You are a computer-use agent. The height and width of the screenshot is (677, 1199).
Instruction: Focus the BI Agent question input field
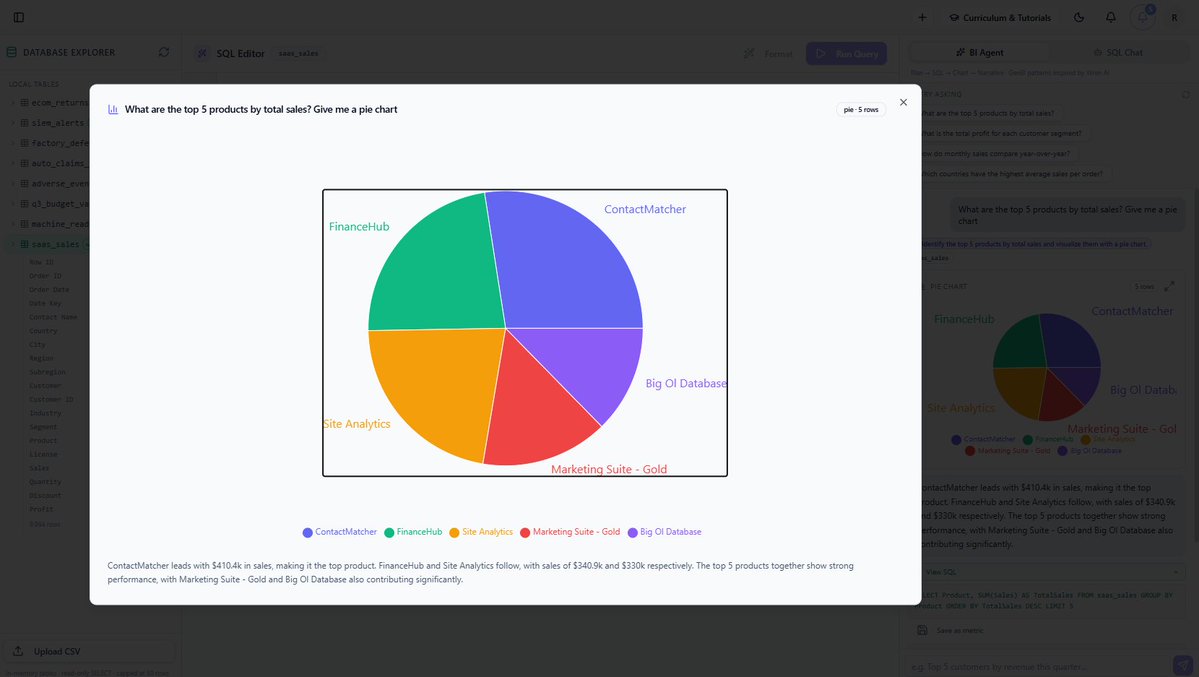pyautogui.click(x=1038, y=666)
